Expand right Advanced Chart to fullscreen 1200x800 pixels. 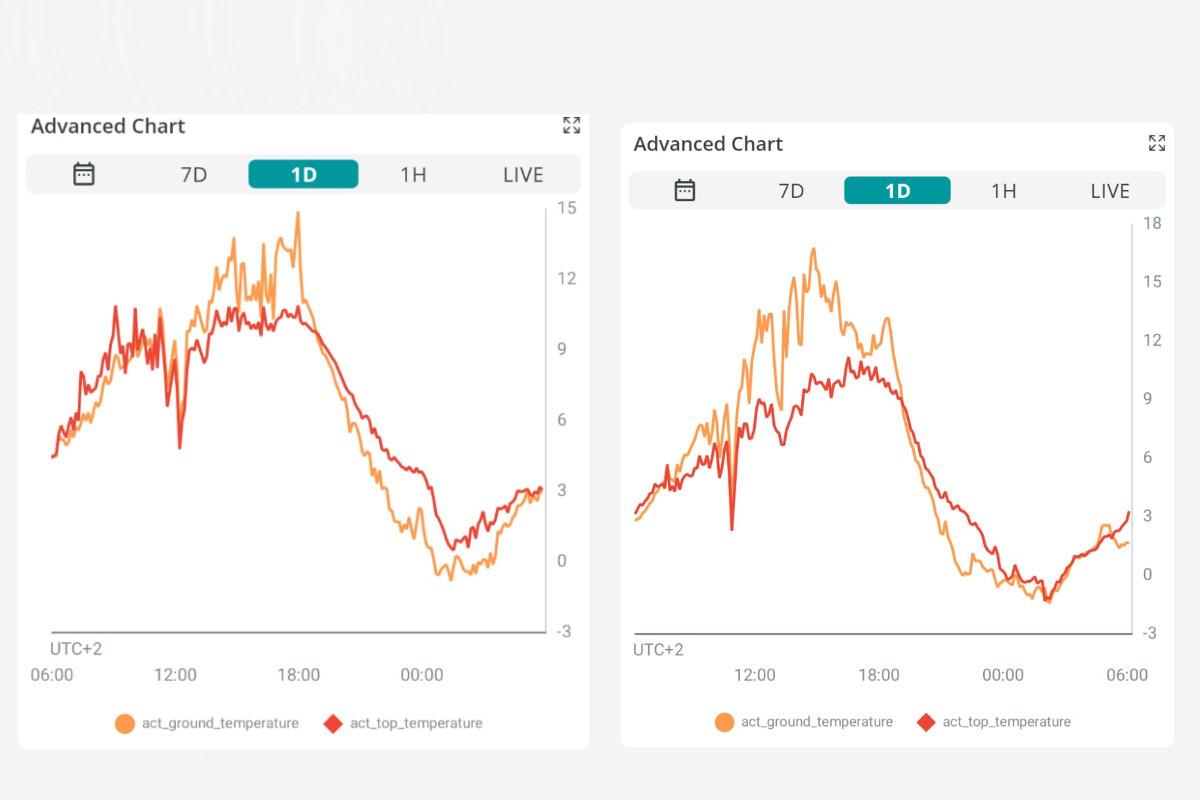pyautogui.click(x=1157, y=143)
